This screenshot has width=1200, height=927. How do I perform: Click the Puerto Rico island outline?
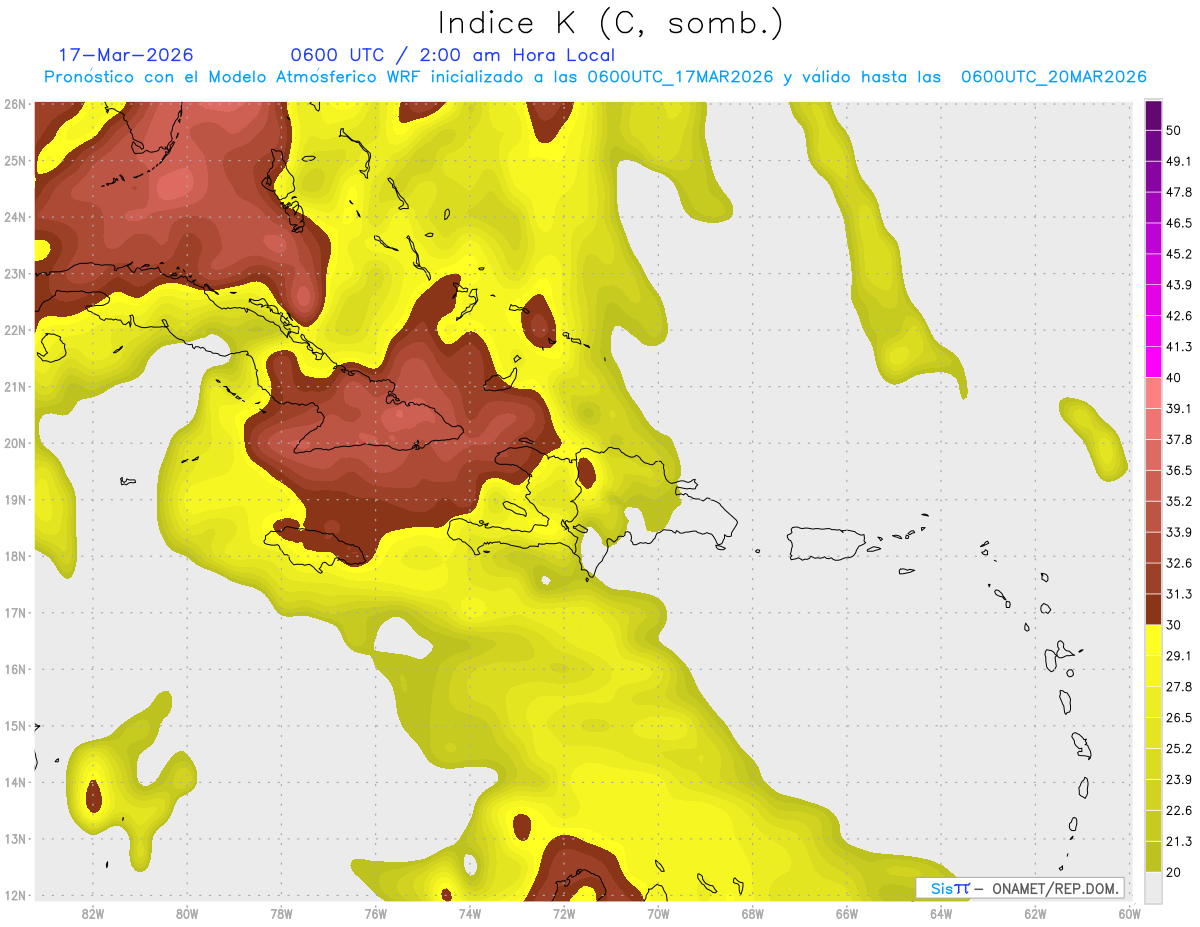(827, 543)
